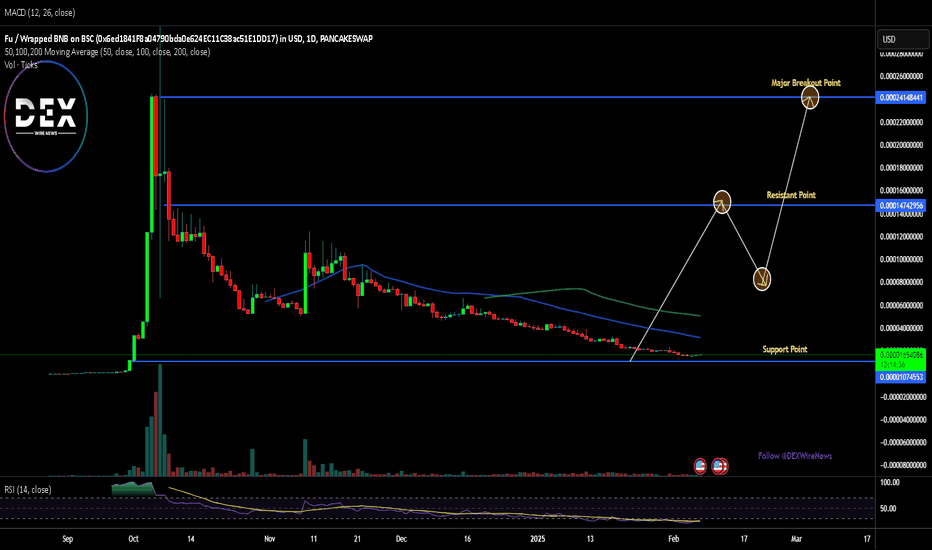The width and height of the screenshot is (932, 550).
Task: Click the standalone US flag economic event icon
Action: 700,466
